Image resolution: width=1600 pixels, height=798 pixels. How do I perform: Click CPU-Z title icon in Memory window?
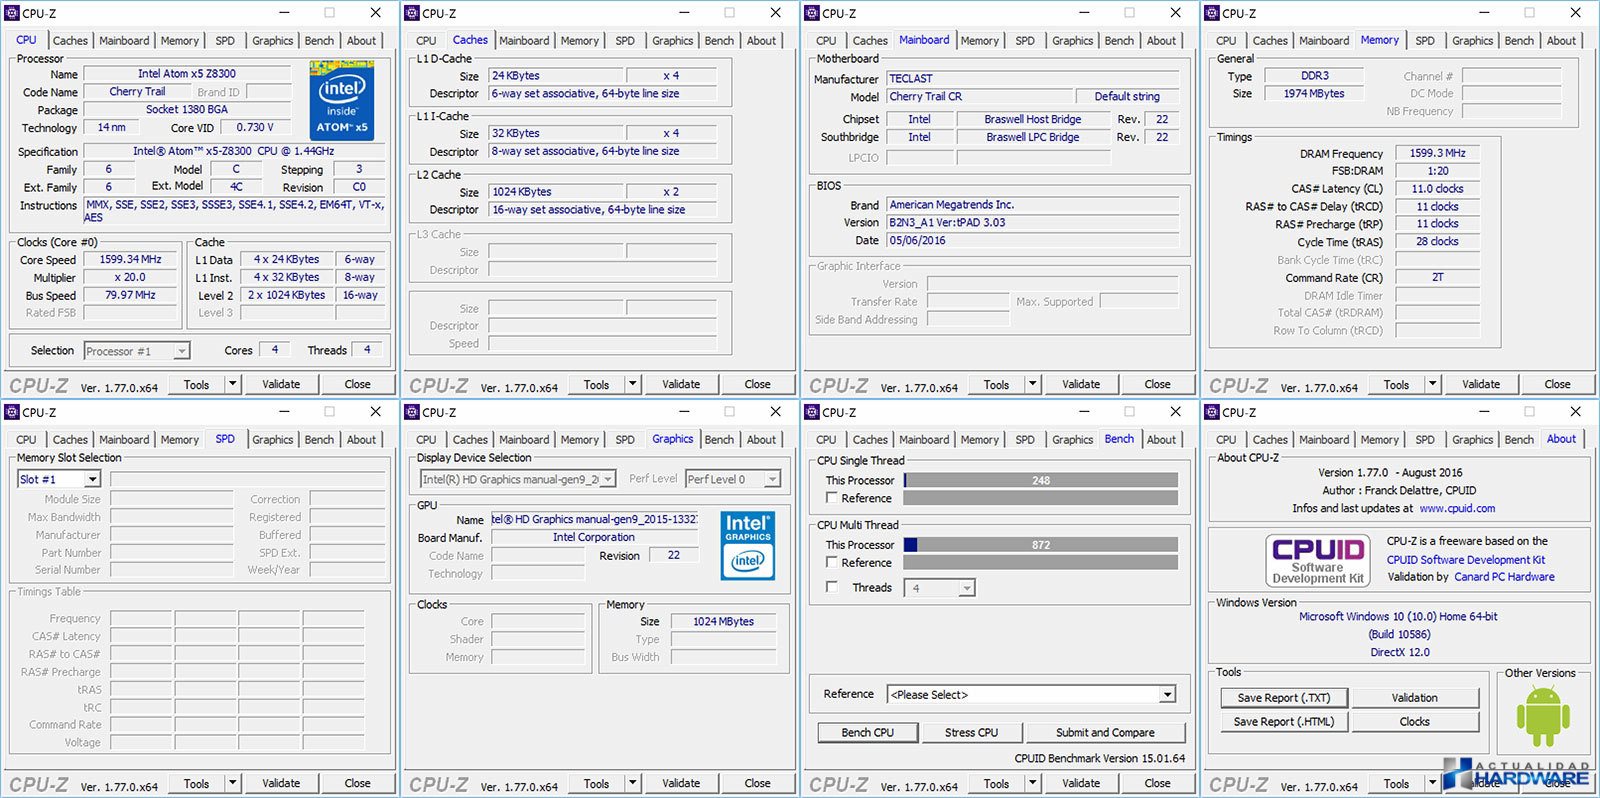[x=1212, y=13]
